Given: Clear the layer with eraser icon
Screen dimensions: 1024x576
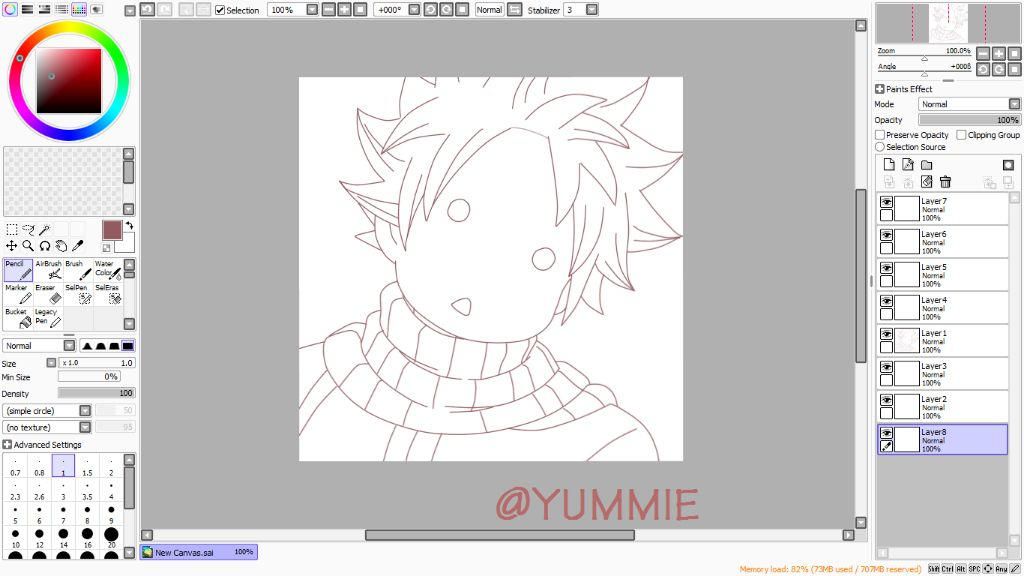Looking at the screenshot, I should click(x=926, y=182).
